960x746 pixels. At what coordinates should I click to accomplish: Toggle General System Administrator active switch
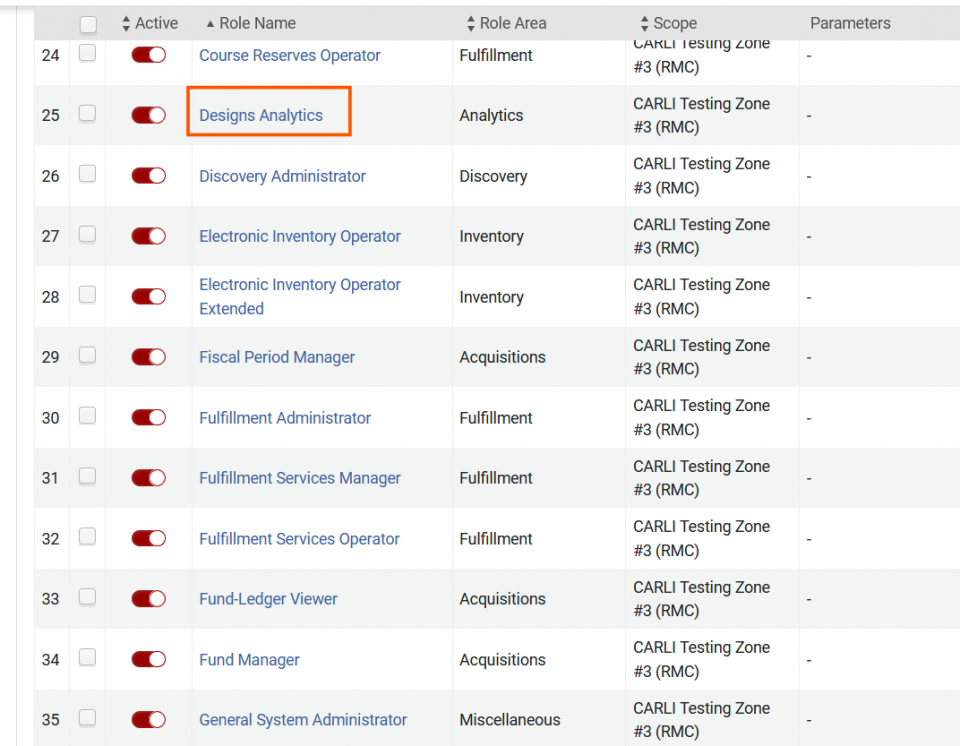coord(148,720)
